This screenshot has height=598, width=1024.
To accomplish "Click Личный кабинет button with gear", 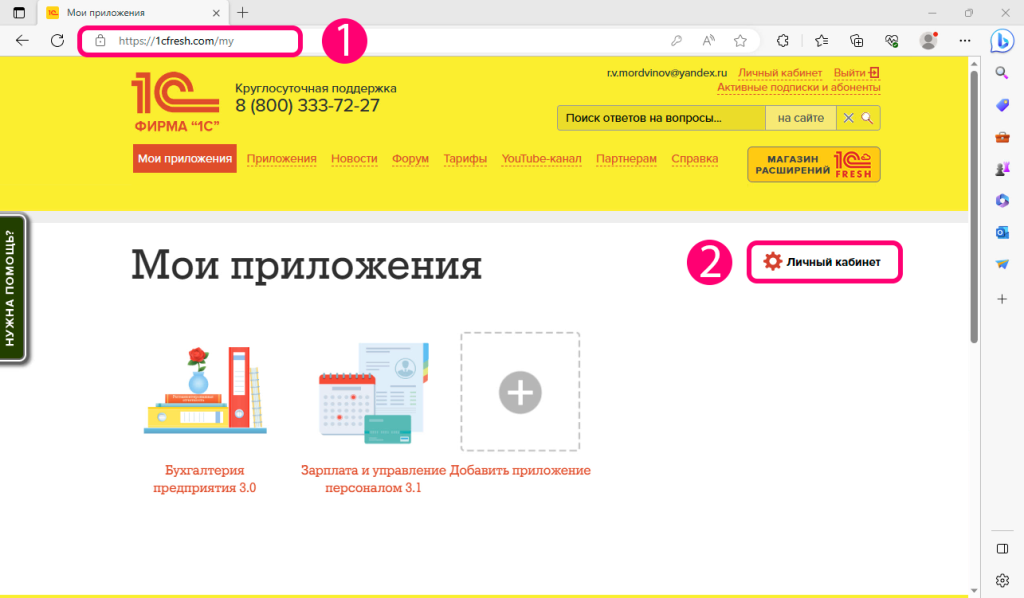I will pos(824,262).
